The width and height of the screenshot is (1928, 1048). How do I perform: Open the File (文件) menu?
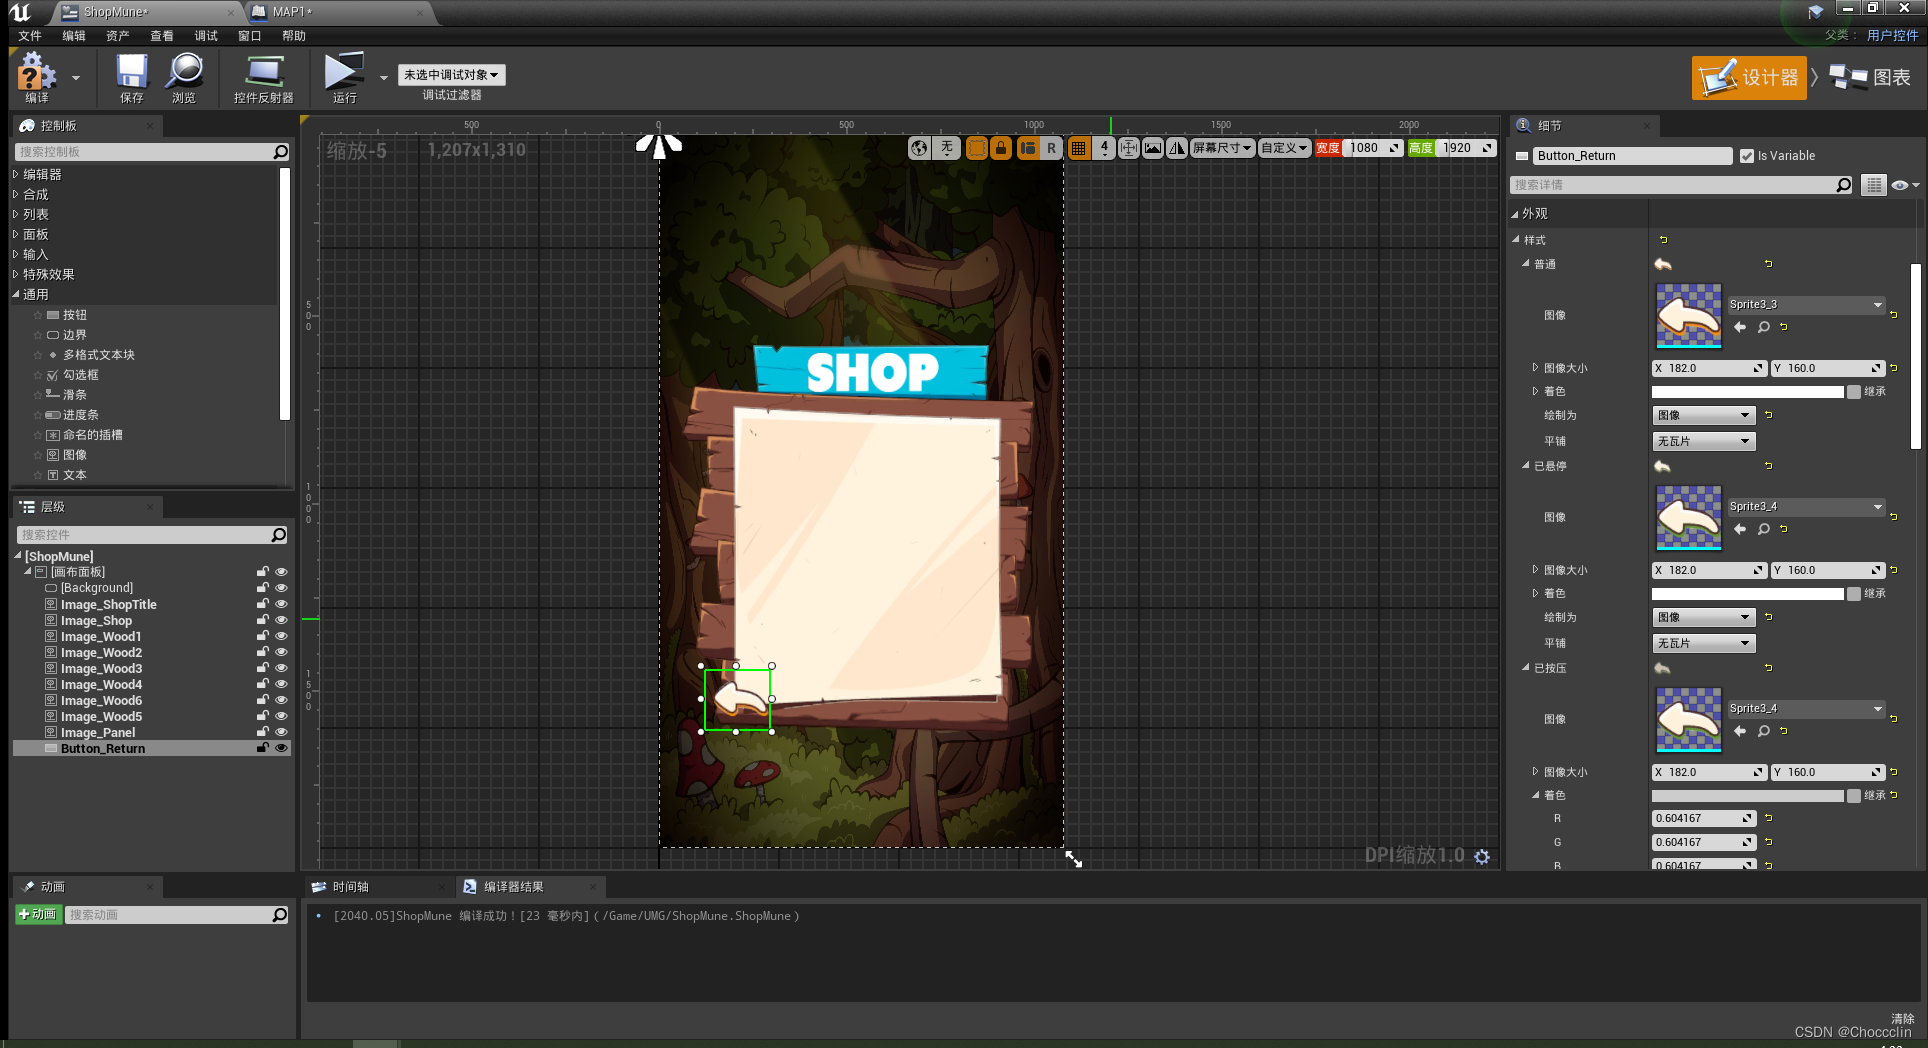pos(30,36)
